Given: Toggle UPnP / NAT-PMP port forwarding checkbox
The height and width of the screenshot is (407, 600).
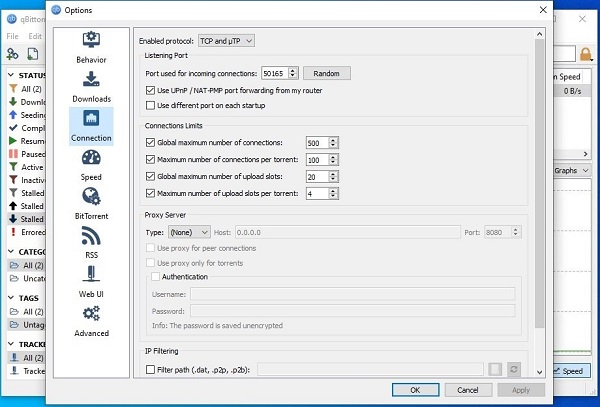Looking at the screenshot, I should [x=150, y=91].
